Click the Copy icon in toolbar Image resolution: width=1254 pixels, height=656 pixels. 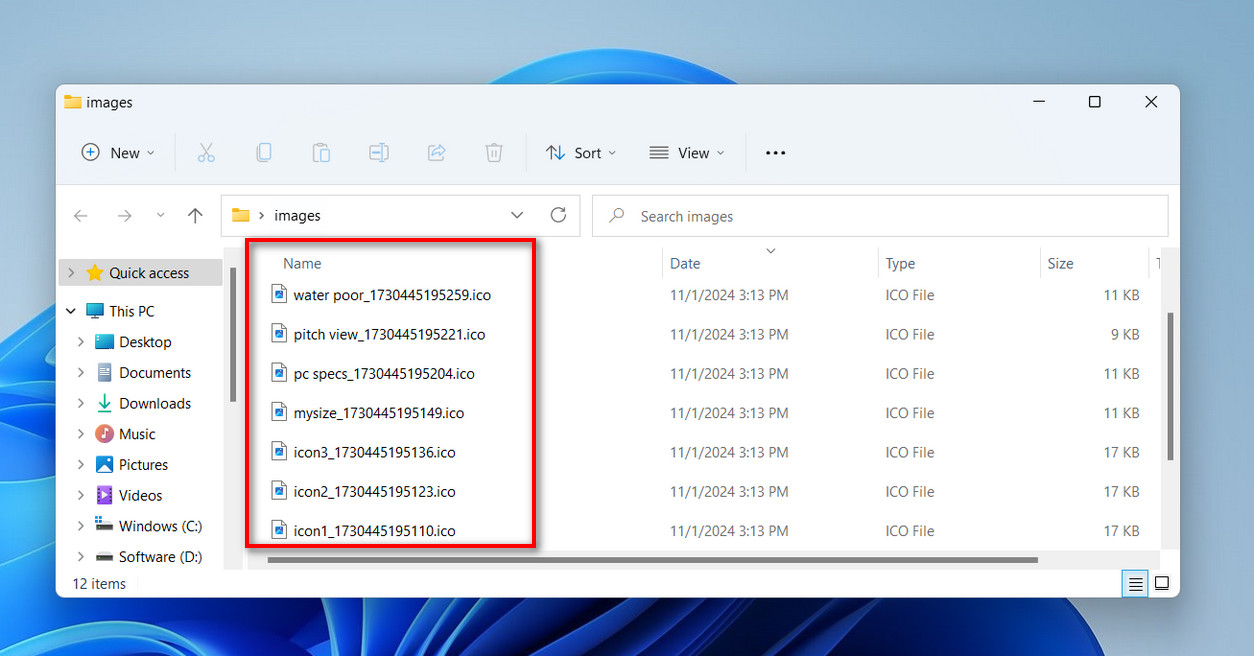(x=263, y=153)
